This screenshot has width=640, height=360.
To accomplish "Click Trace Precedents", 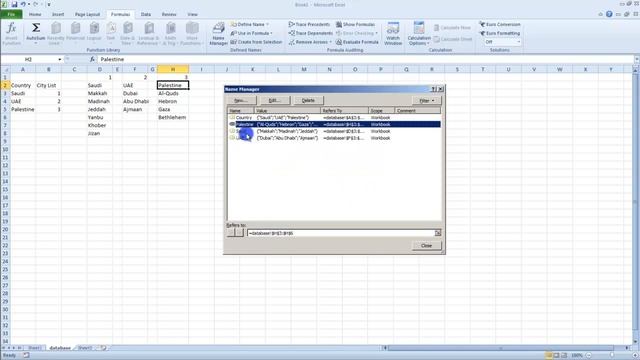I will (x=309, y=24).
